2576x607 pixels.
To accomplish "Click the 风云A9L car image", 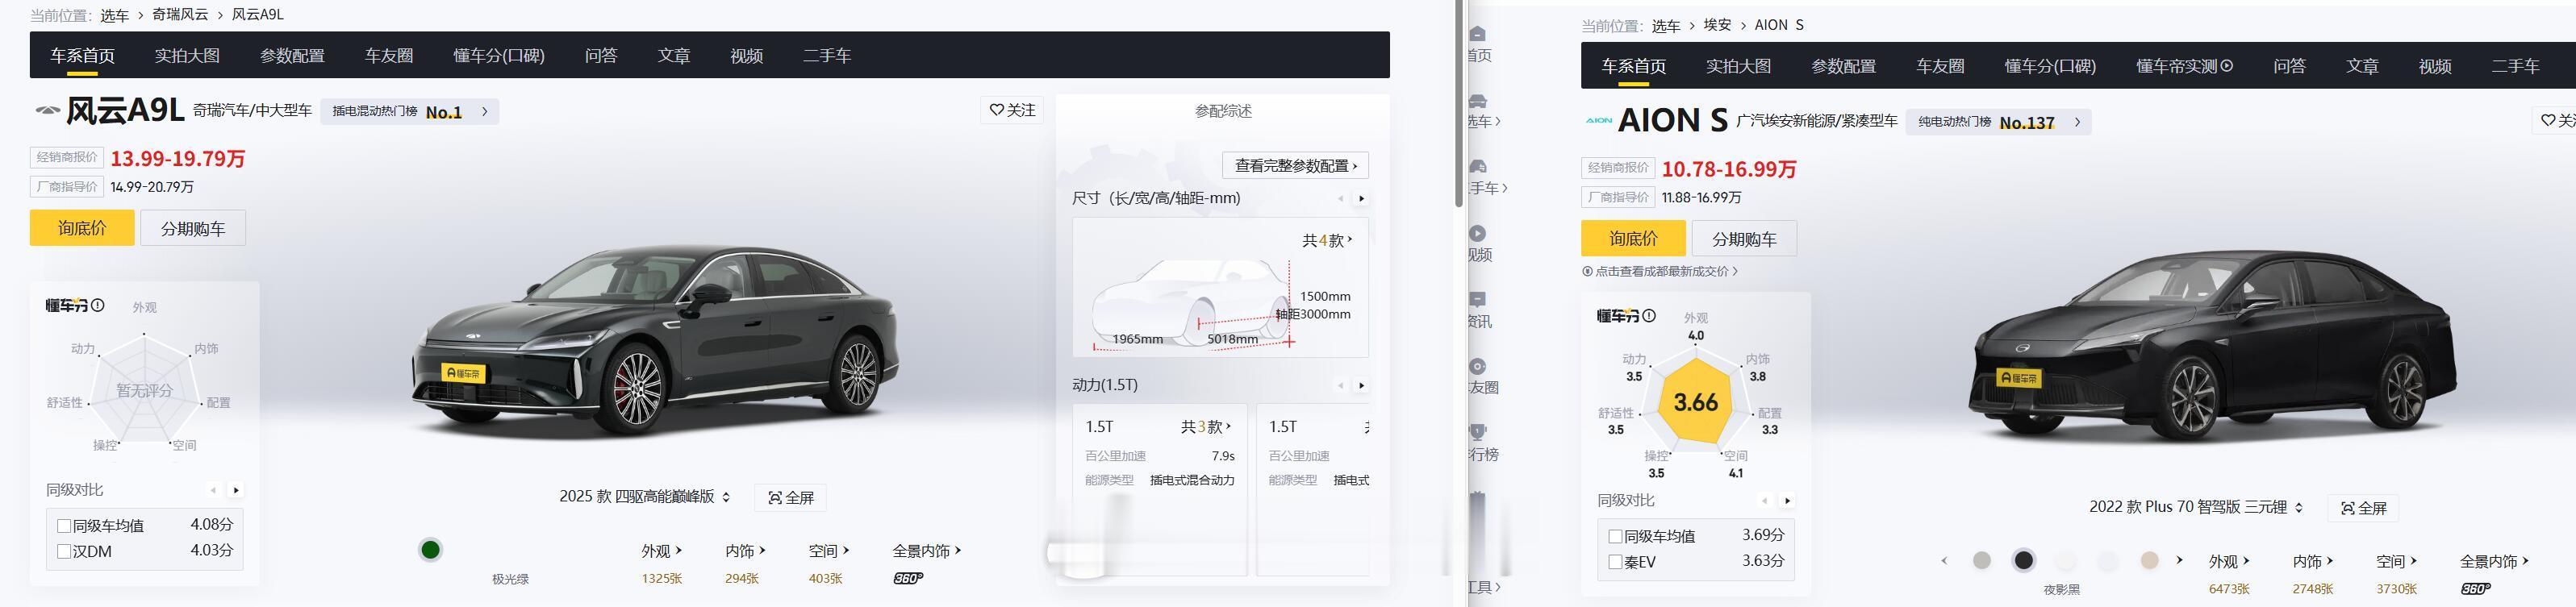I will (x=655, y=342).
